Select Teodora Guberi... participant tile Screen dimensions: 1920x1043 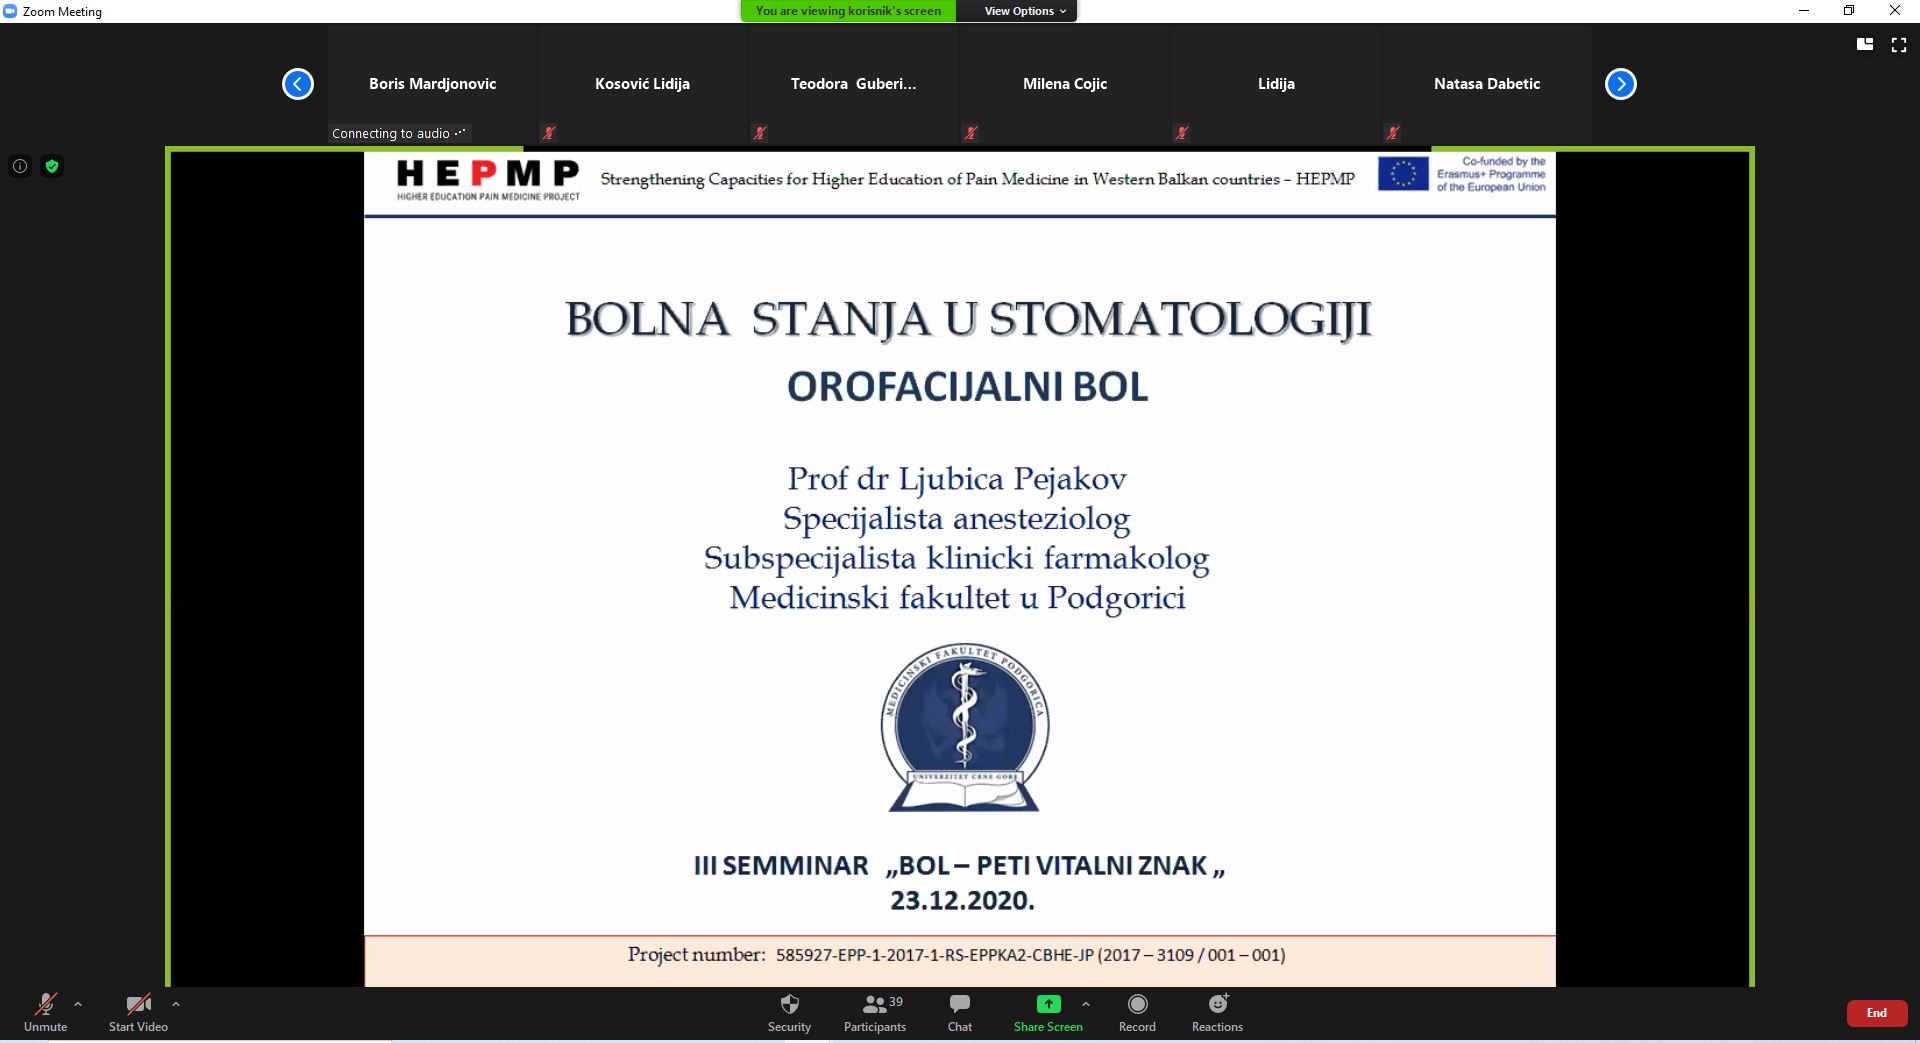tap(853, 85)
